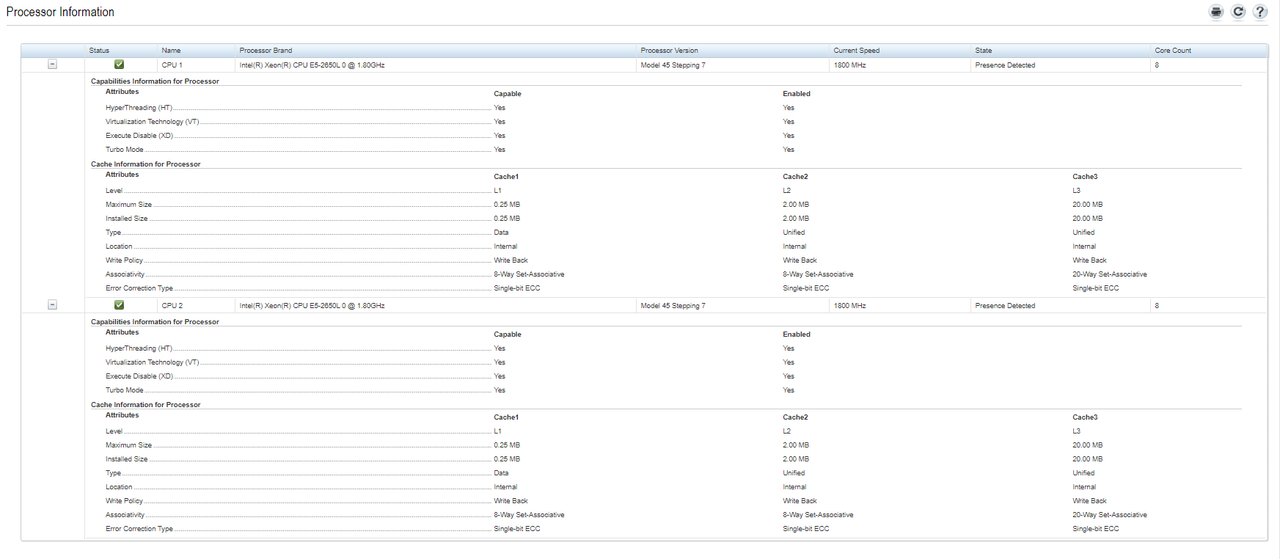This screenshot has width=1280, height=559.
Task: Click CPU 2 Virtualization Technology (VT) label
Action: (x=152, y=362)
